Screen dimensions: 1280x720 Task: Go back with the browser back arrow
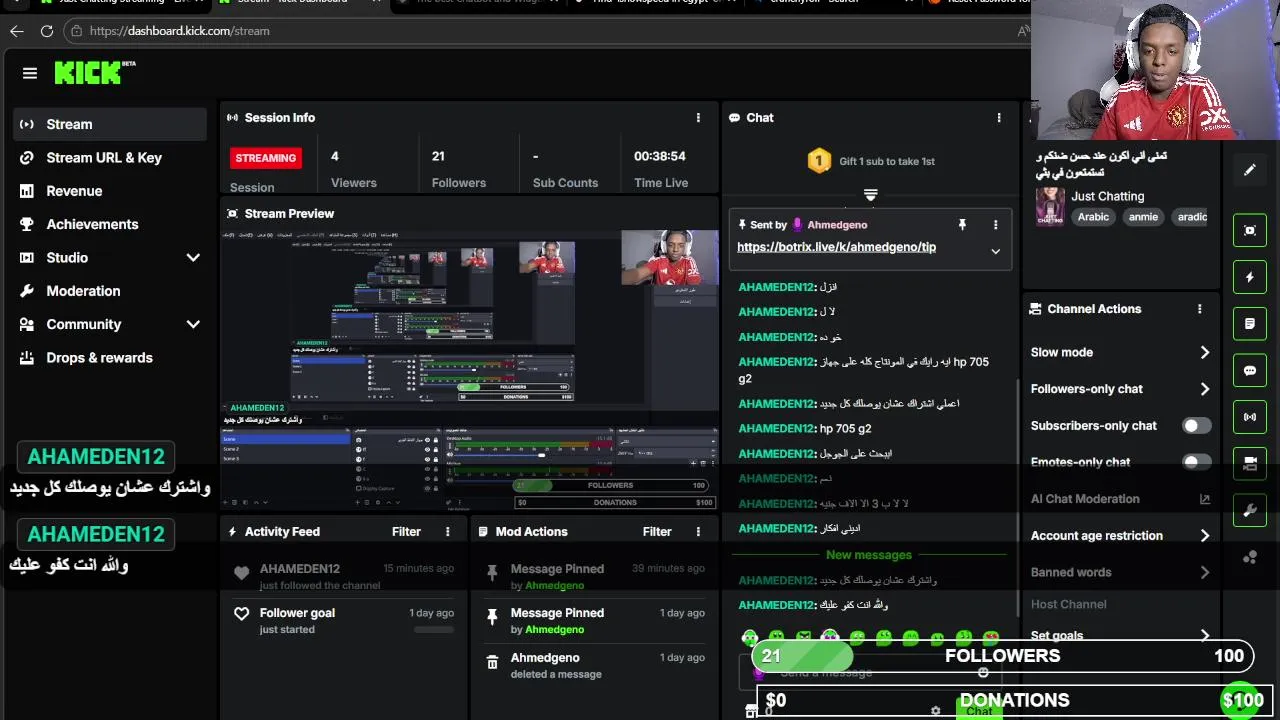coord(16,31)
